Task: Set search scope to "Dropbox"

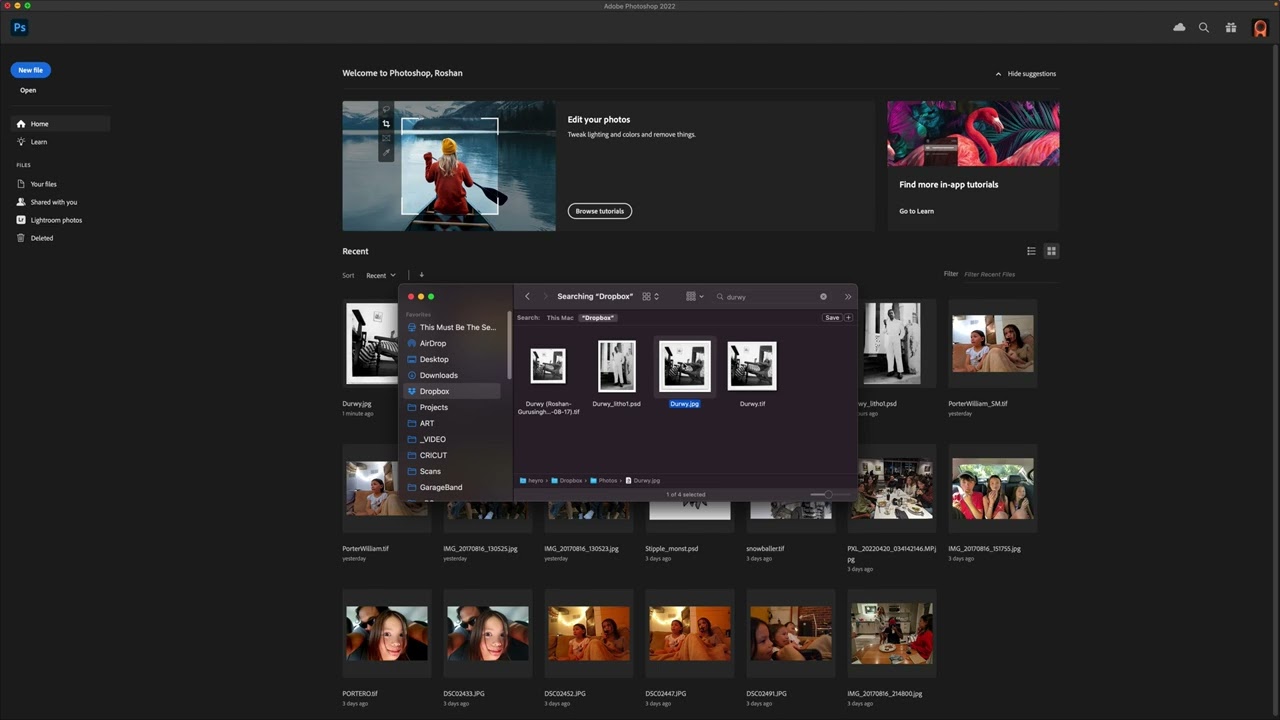Action: (x=598, y=318)
